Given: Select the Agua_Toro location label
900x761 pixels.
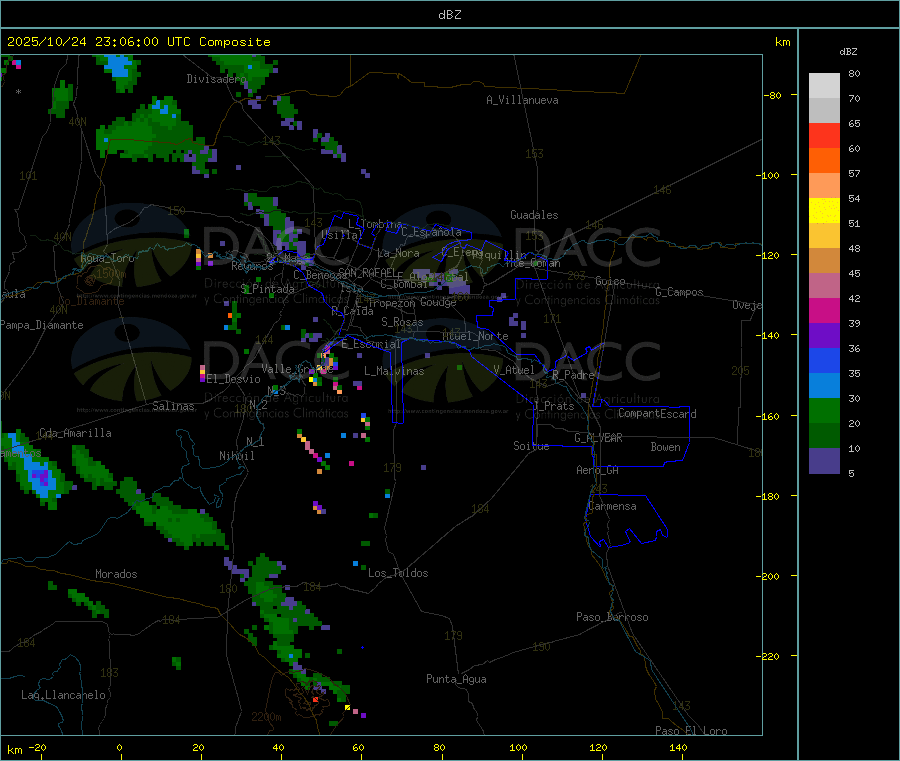Looking at the screenshot, I should 107,258.
